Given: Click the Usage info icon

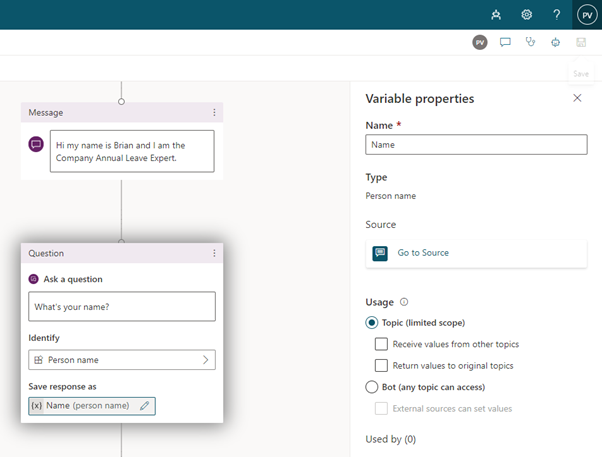Looking at the screenshot, I should 404,302.
